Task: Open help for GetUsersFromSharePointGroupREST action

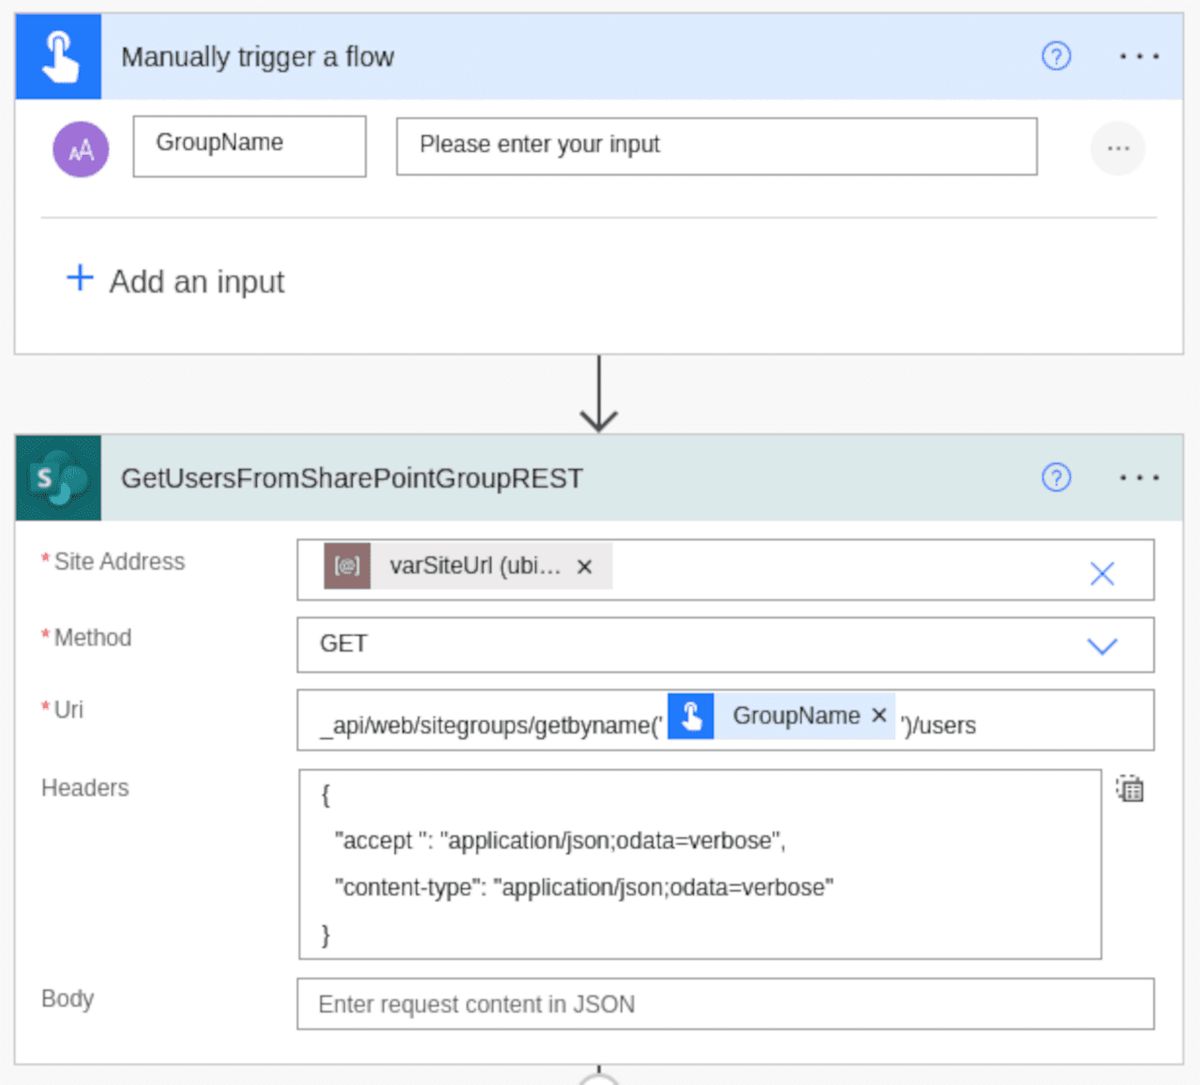Action: (x=1056, y=478)
